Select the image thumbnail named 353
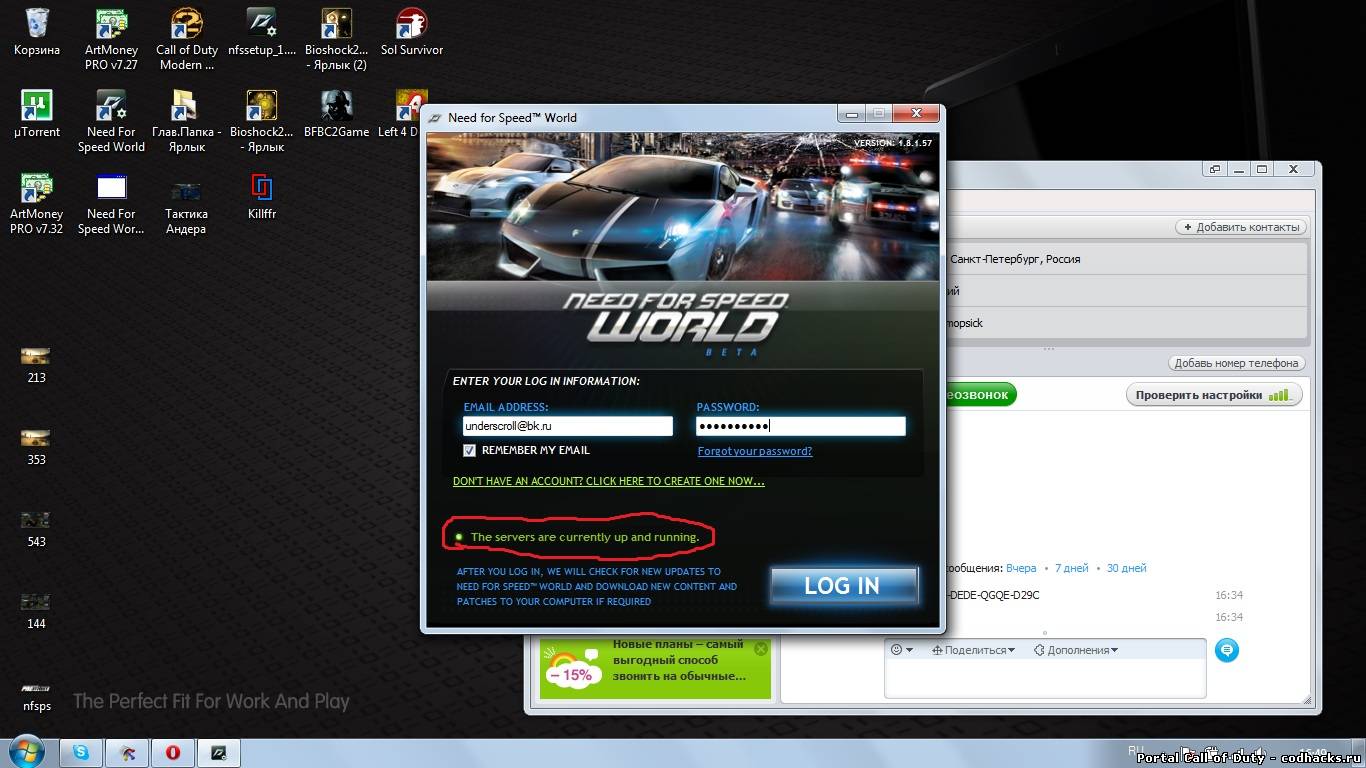Image resolution: width=1366 pixels, height=768 pixels. click(x=36, y=447)
